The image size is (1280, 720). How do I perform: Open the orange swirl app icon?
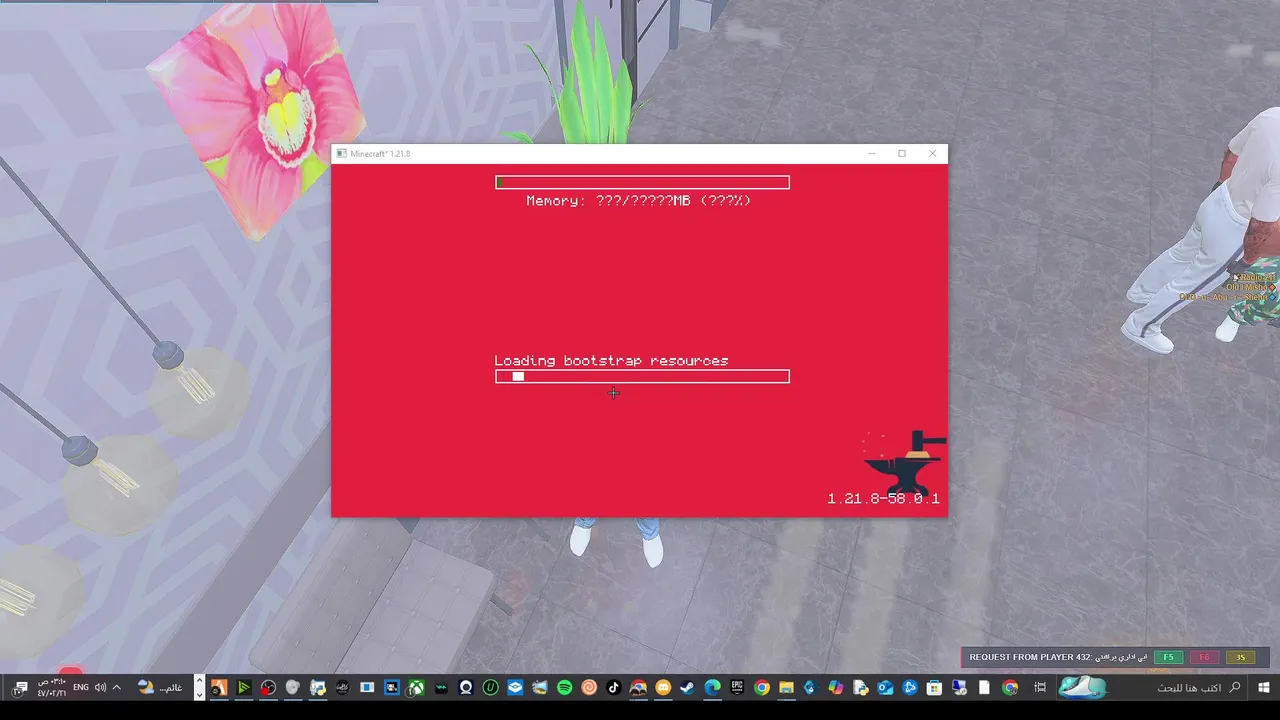tap(589, 688)
